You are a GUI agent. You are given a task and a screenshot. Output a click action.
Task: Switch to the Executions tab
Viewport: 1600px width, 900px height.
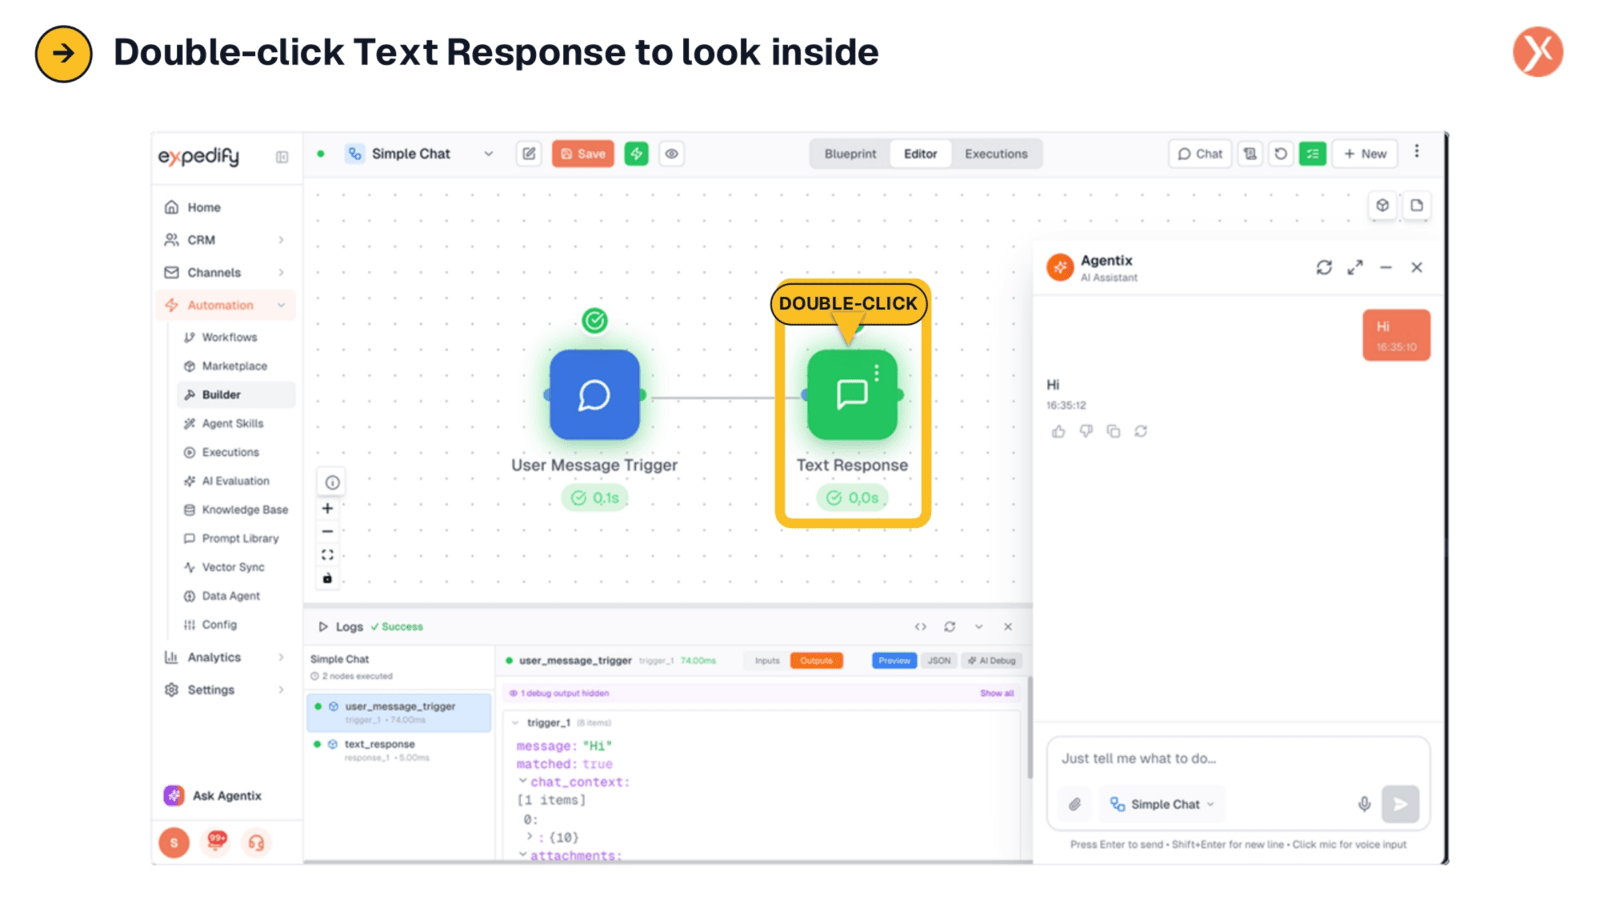996,154
